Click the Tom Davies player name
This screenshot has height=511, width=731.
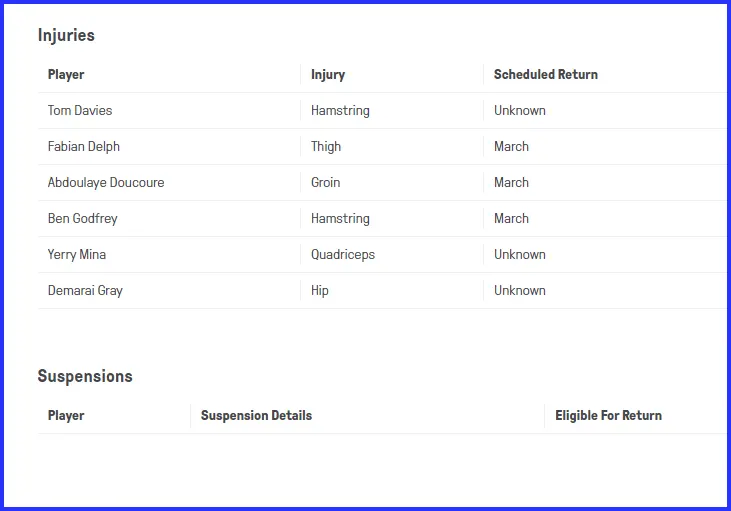pos(80,111)
